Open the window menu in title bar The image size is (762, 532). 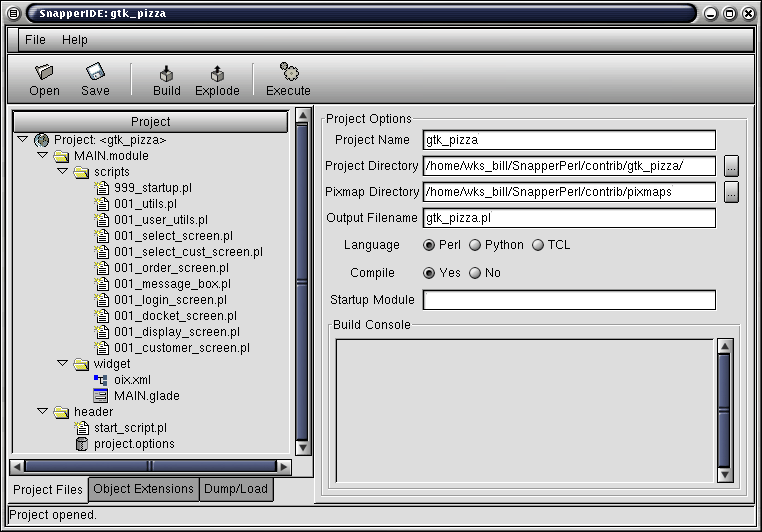click(14, 14)
